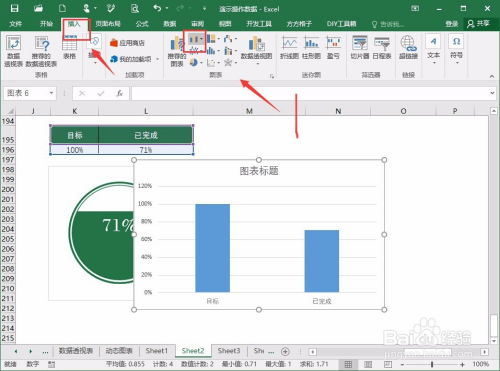500x371 pixels.
Task: Open the Customize Quick Access Toolbar dropdown
Action: point(204,8)
